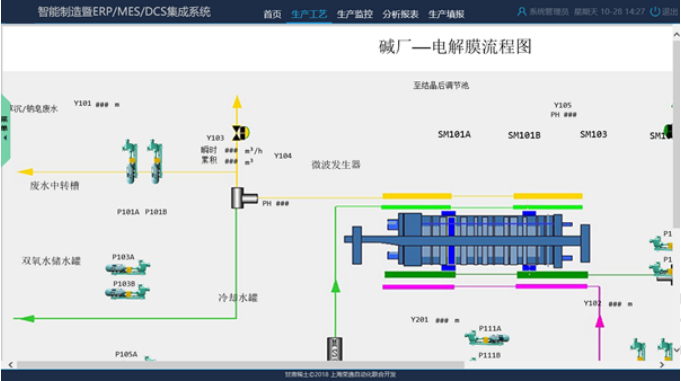Select pump P111A icon

[x=486, y=338]
